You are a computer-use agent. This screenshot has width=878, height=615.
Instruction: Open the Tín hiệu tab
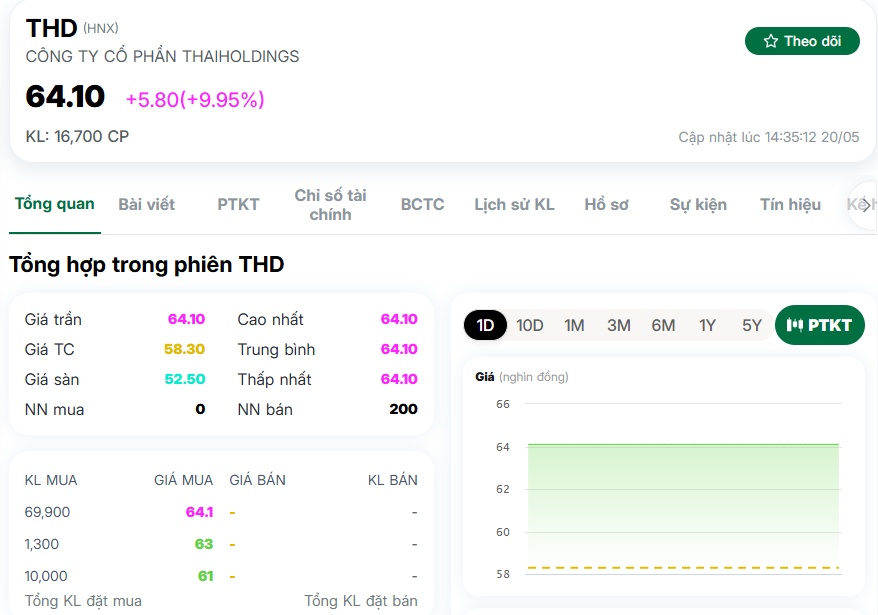pyautogui.click(x=790, y=204)
